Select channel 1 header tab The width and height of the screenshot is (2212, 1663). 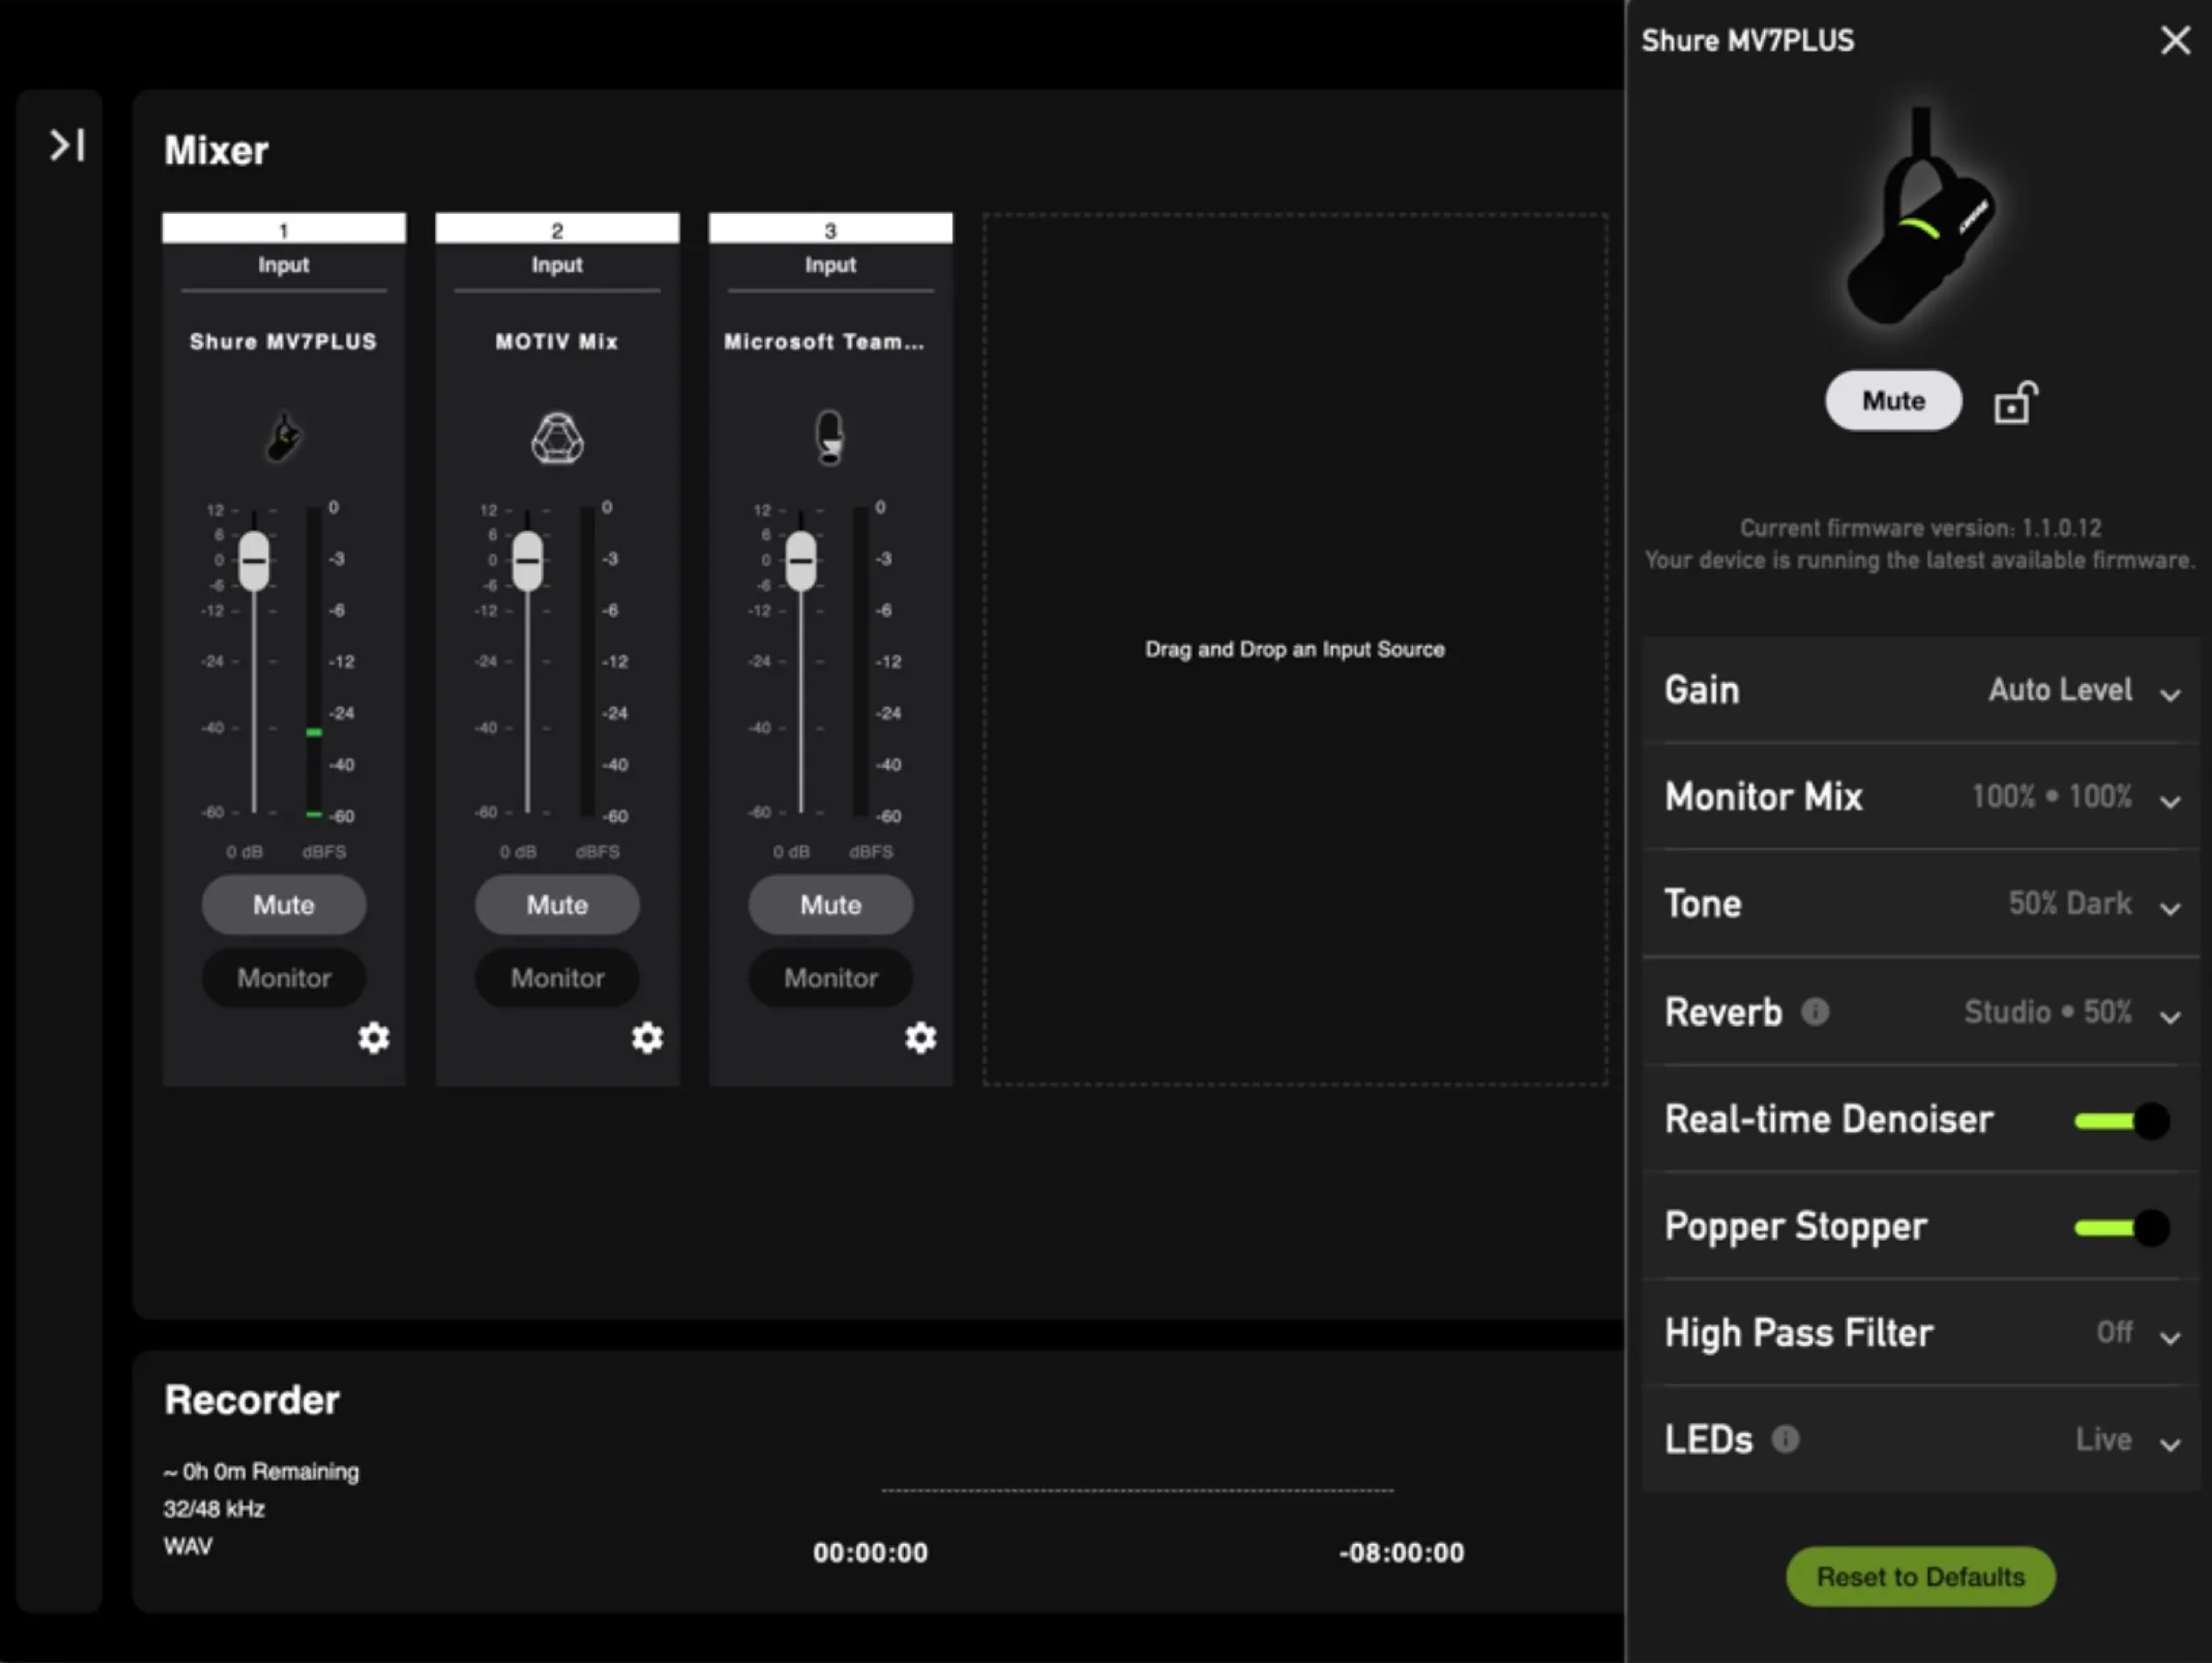click(284, 229)
